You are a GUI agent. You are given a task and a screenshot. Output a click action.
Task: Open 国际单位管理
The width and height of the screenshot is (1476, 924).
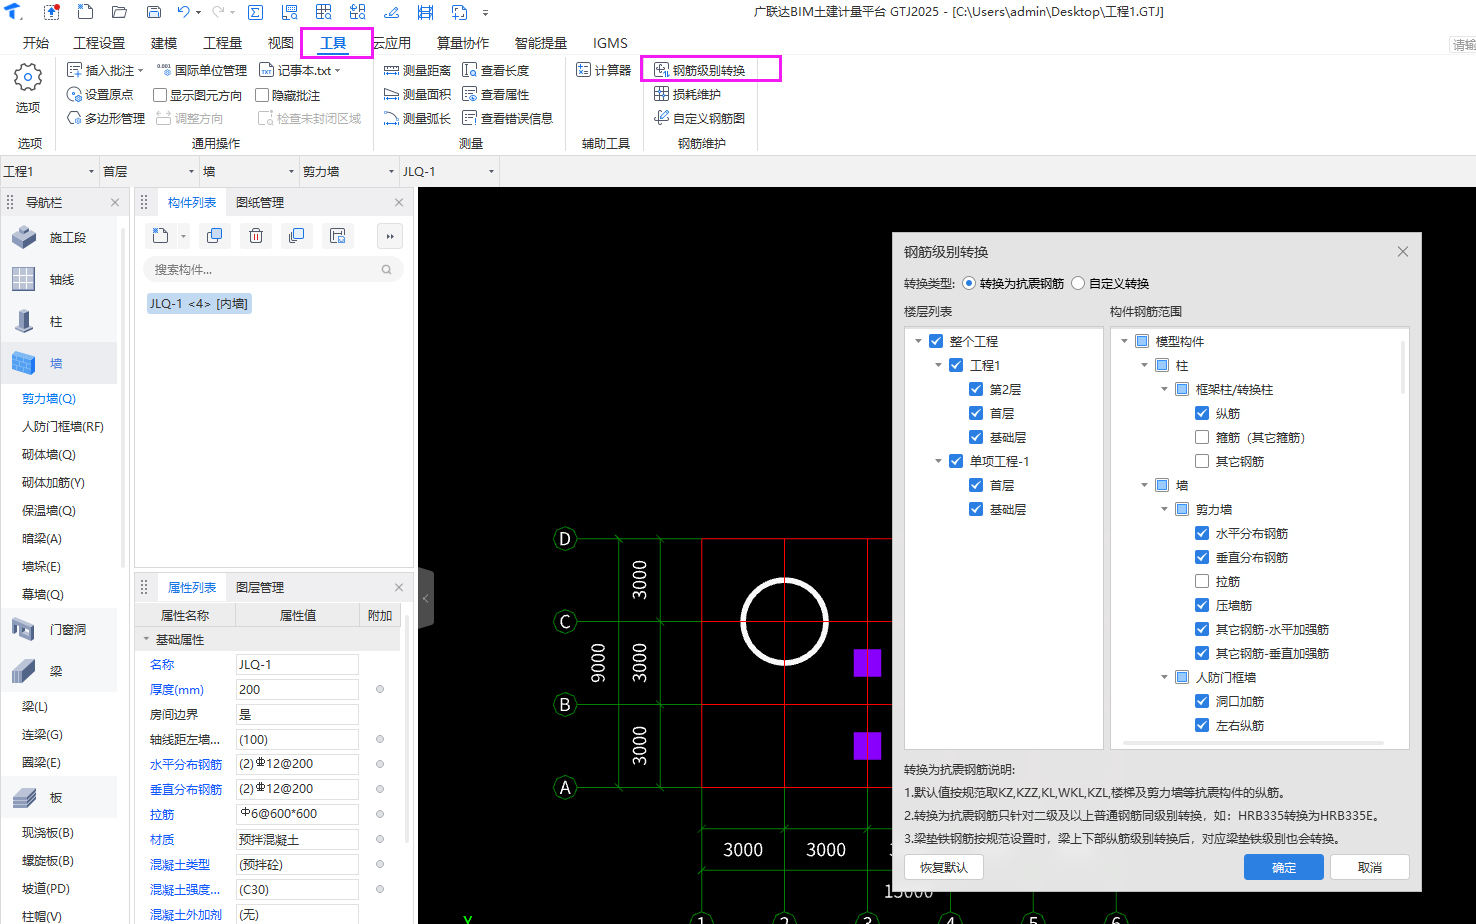click(x=202, y=70)
